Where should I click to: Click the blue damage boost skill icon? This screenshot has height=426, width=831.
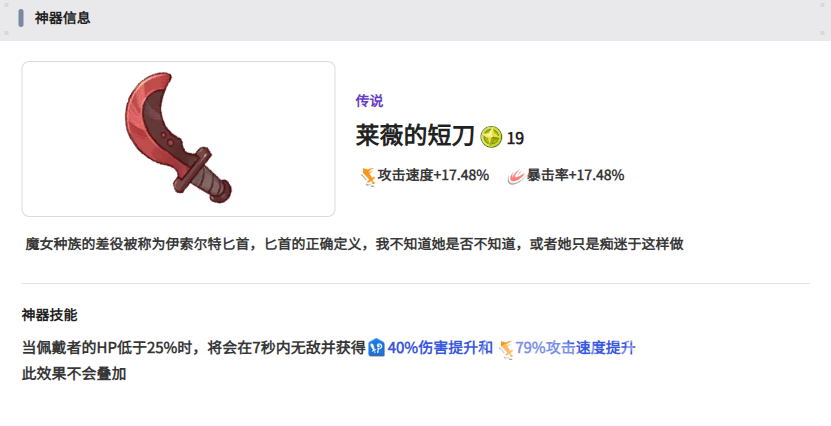[376, 348]
